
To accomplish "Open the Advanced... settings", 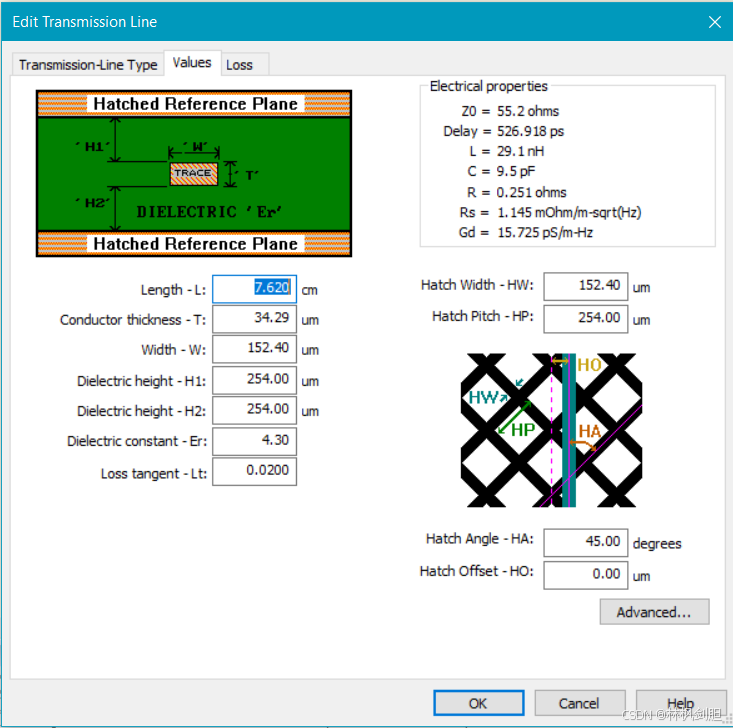I will [654, 612].
